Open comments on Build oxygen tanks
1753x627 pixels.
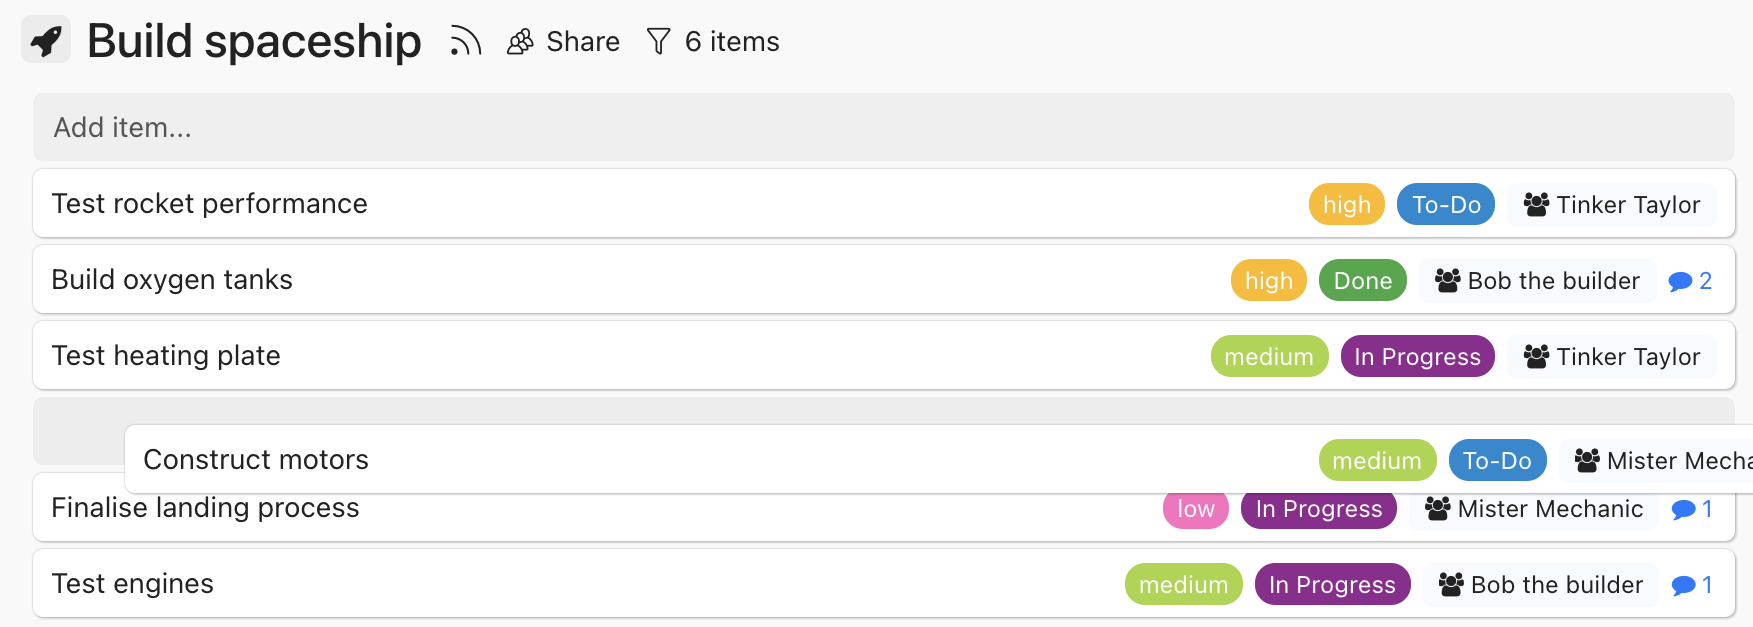click(x=1689, y=280)
